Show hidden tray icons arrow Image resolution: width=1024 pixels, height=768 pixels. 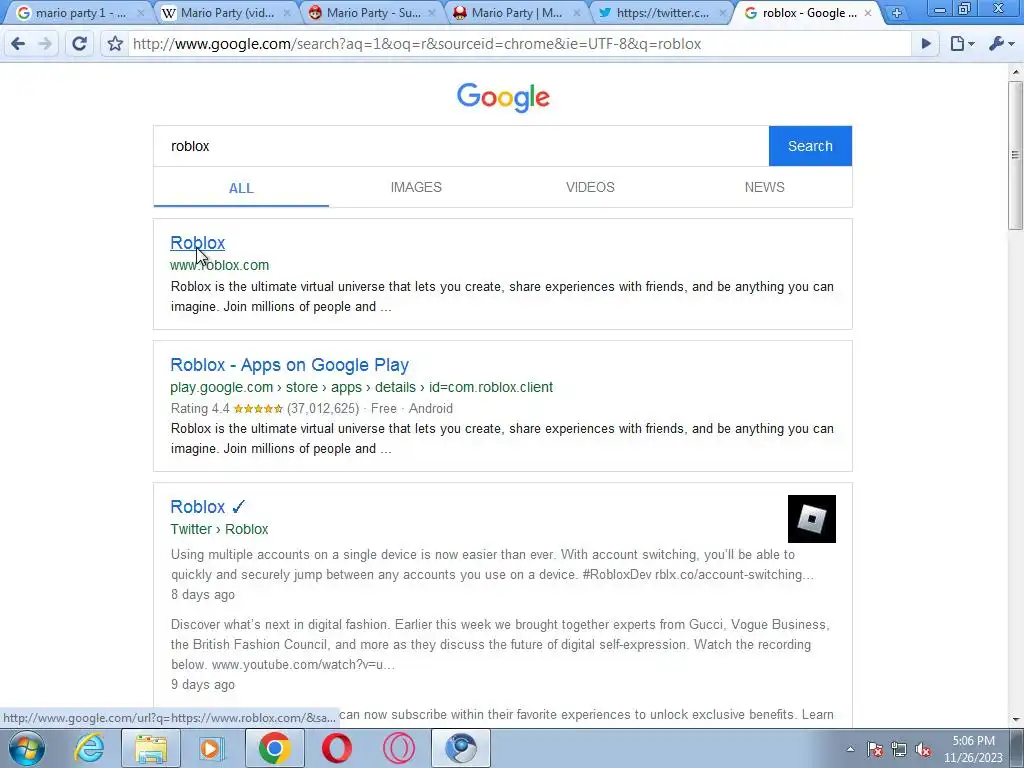[850, 749]
